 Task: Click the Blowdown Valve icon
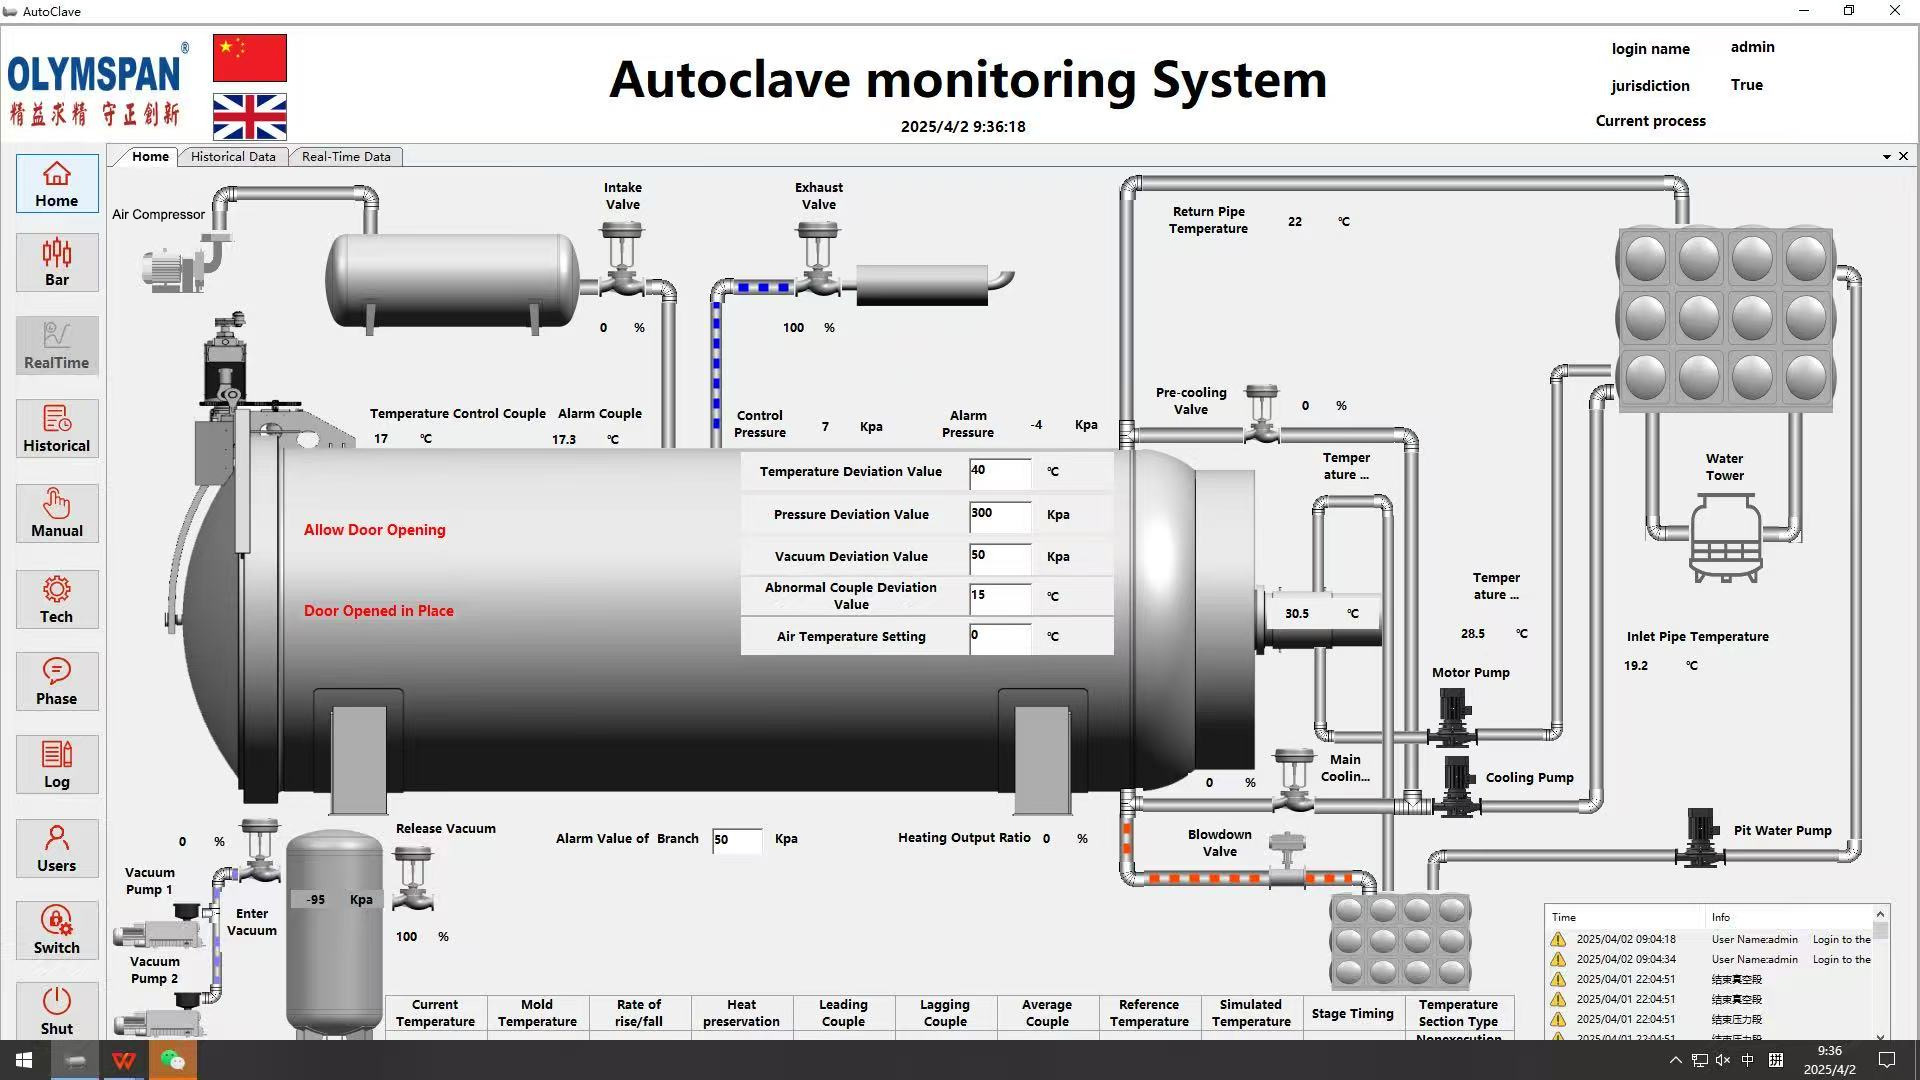point(1287,859)
